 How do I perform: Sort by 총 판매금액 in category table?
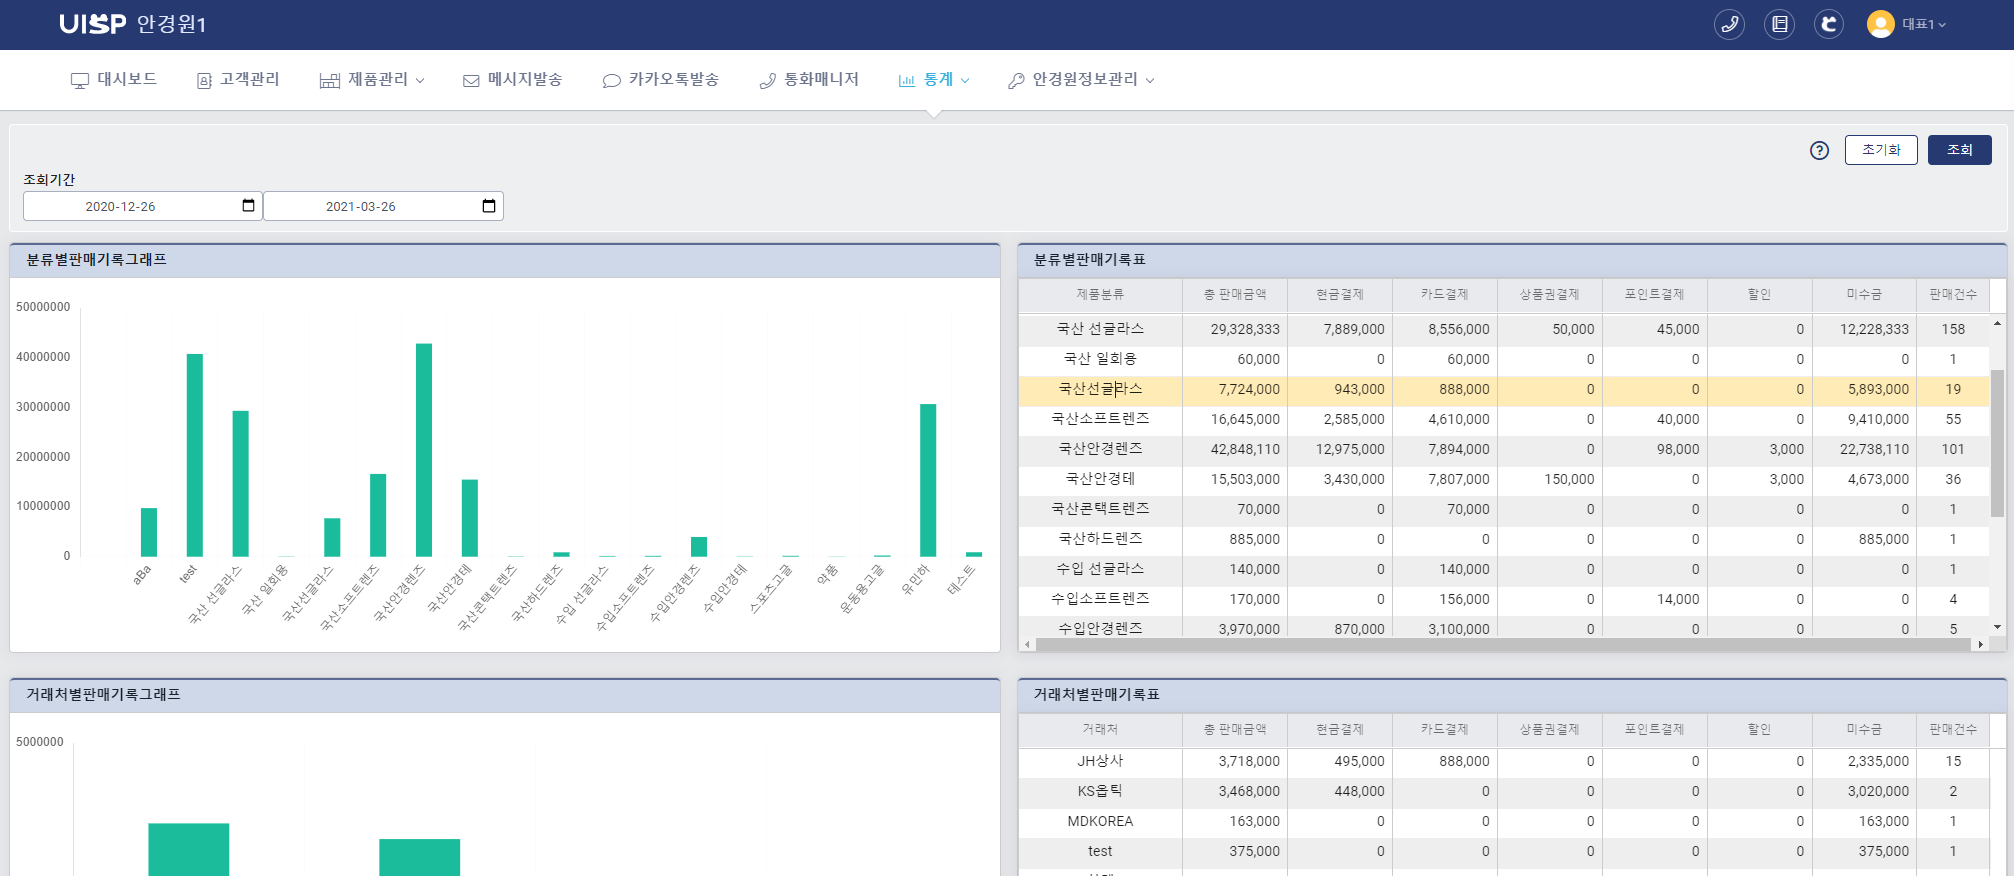point(1235,294)
